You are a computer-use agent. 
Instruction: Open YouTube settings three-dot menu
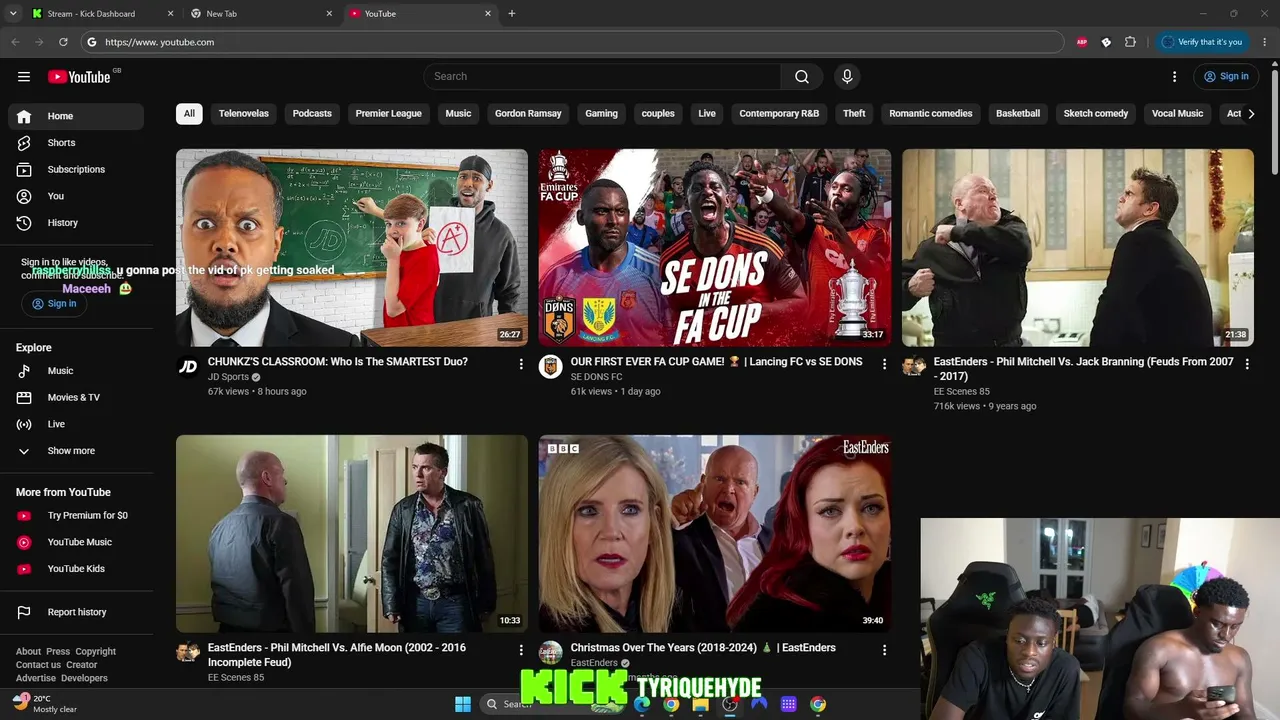tap(1174, 77)
